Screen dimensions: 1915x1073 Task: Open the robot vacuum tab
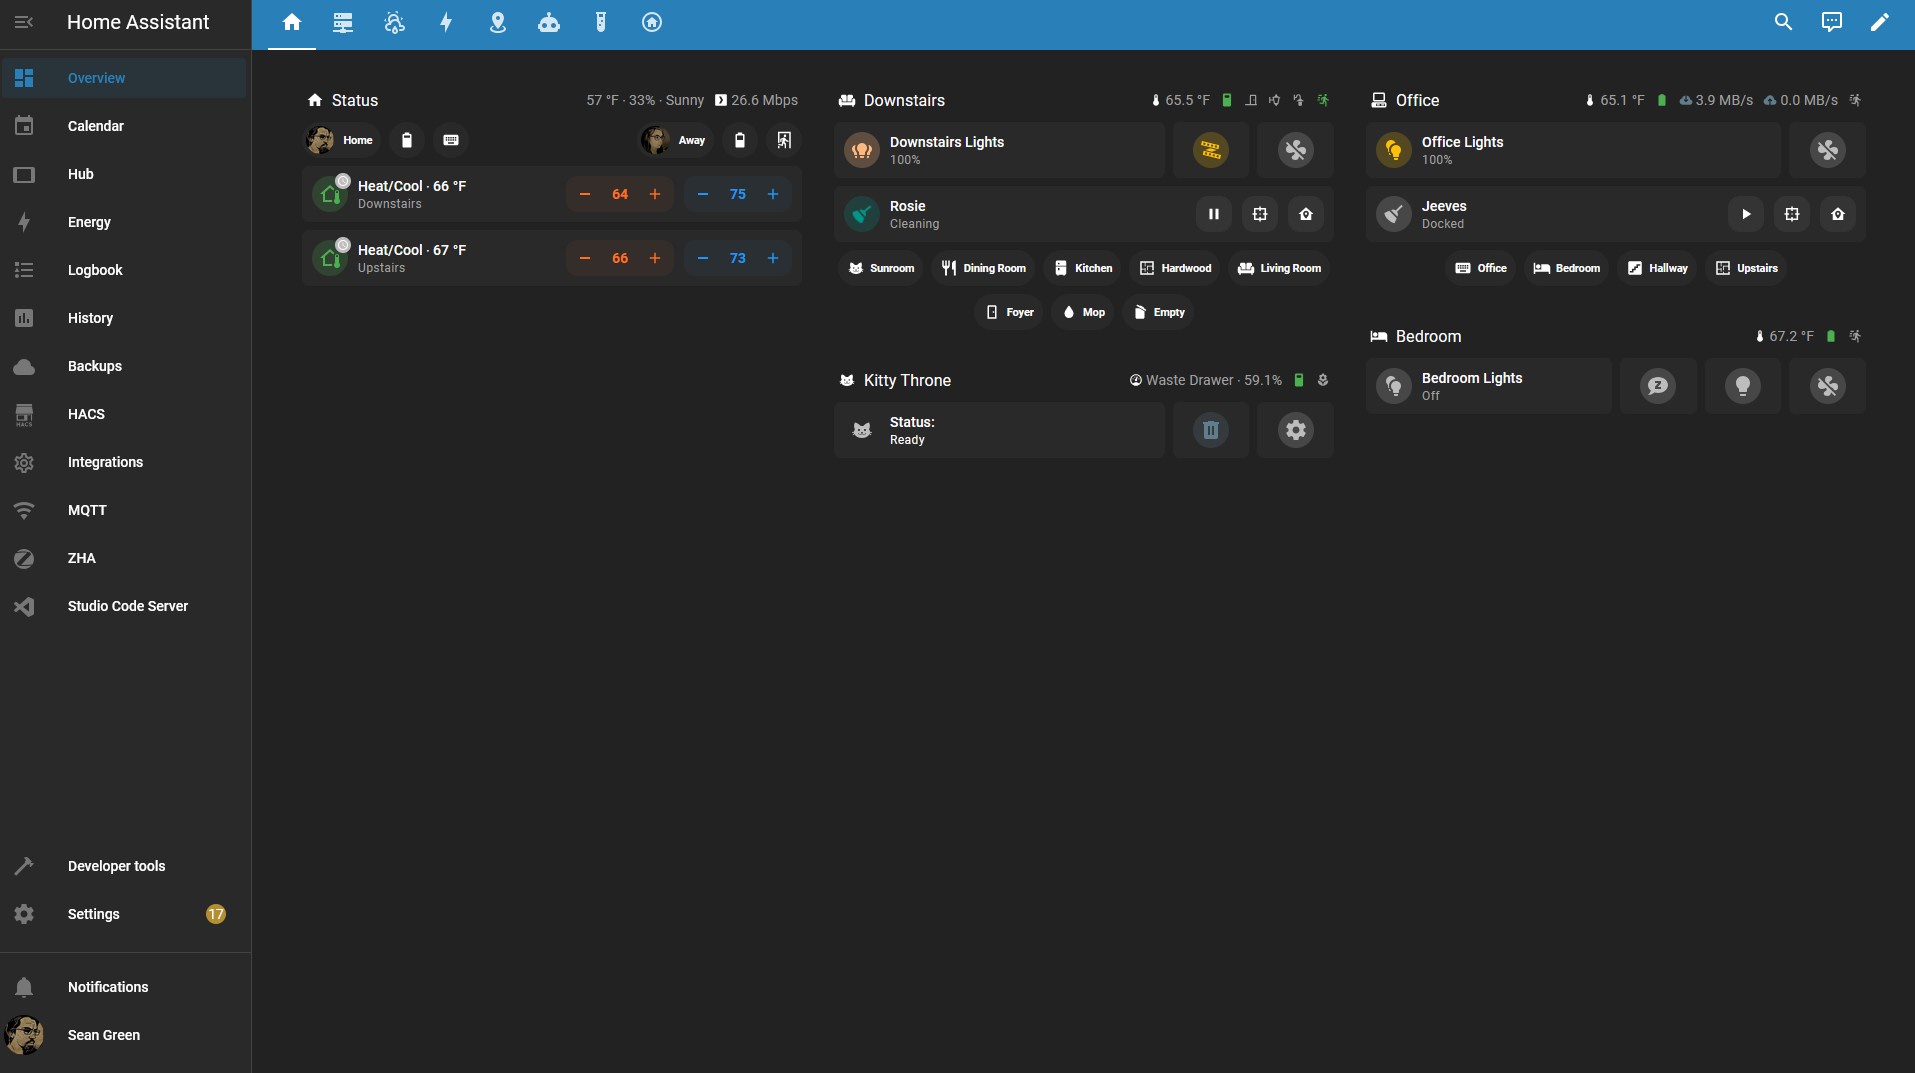[x=549, y=22]
